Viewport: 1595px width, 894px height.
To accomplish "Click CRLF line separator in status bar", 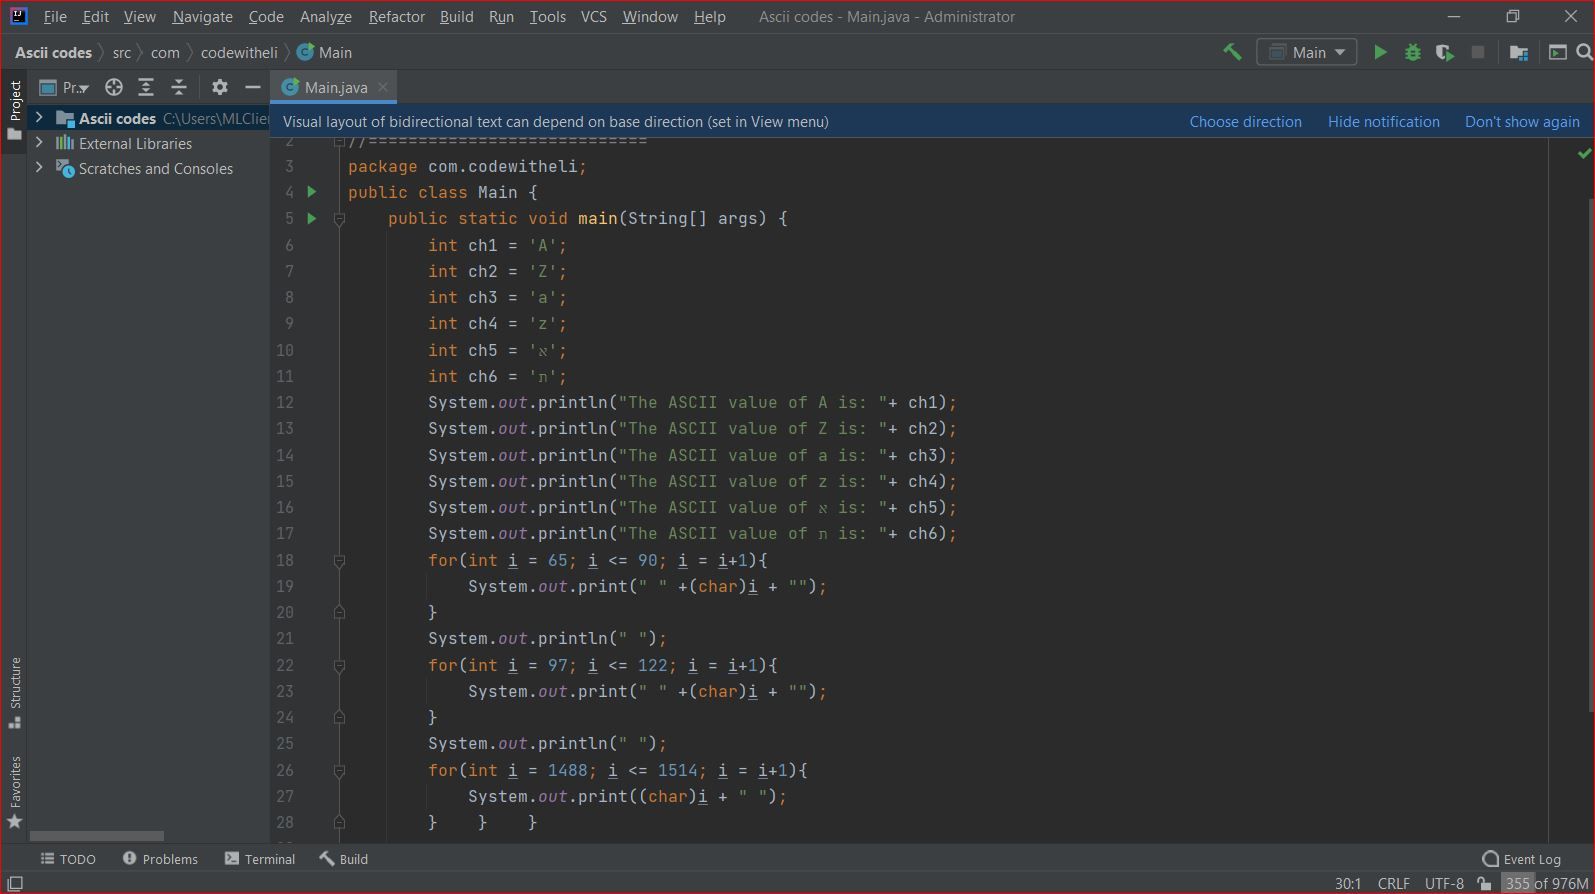I will (x=1393, y=883).
